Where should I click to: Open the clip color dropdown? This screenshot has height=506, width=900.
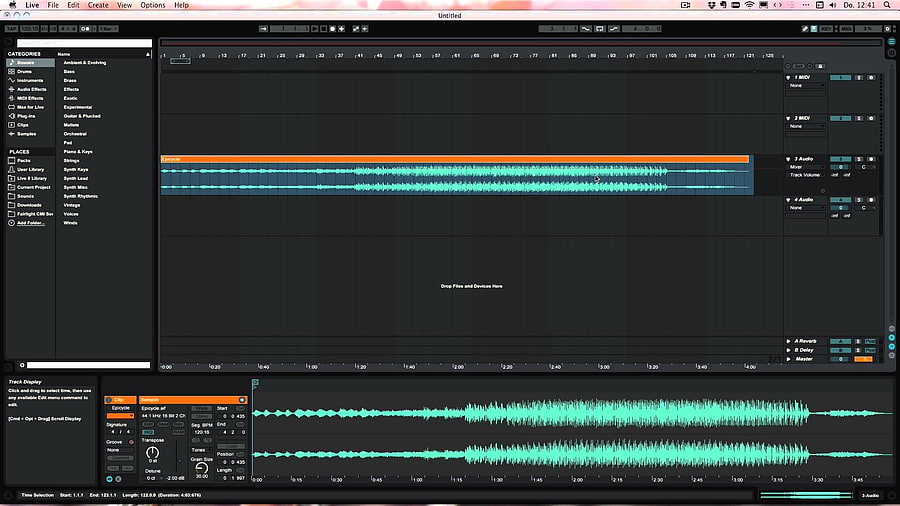[120, 416]
